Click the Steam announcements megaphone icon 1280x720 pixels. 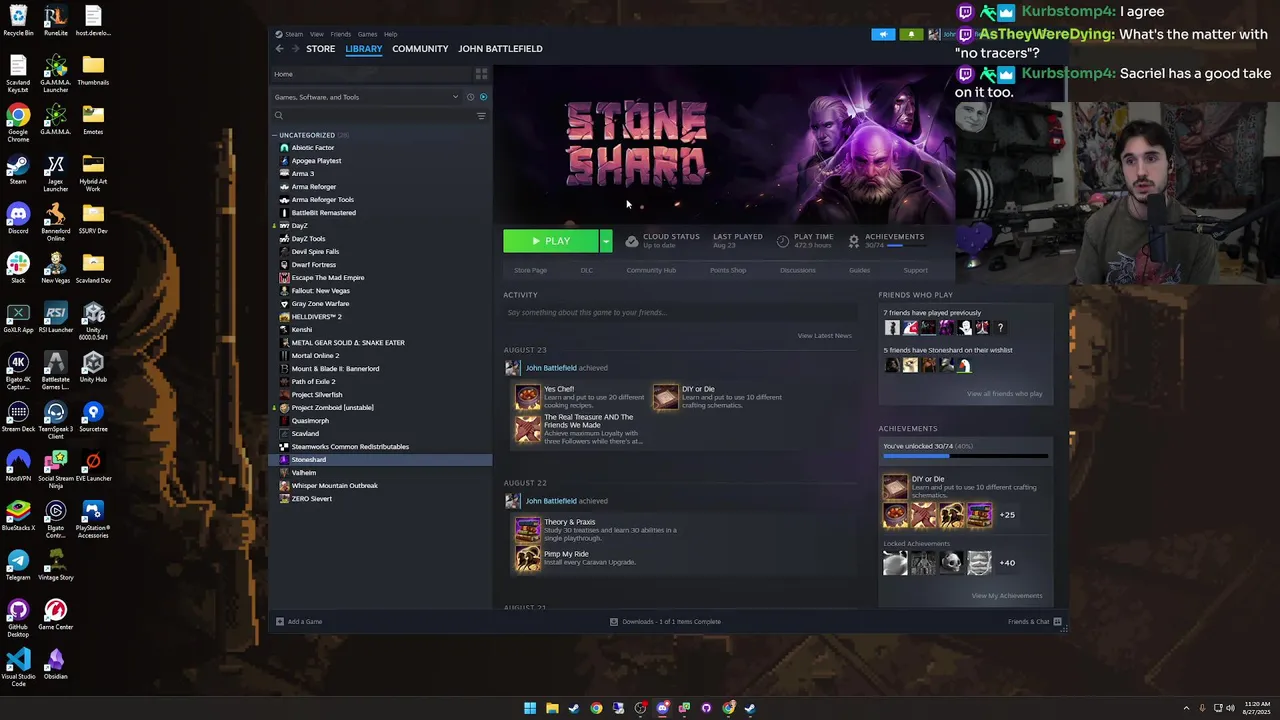pos(883,35)
